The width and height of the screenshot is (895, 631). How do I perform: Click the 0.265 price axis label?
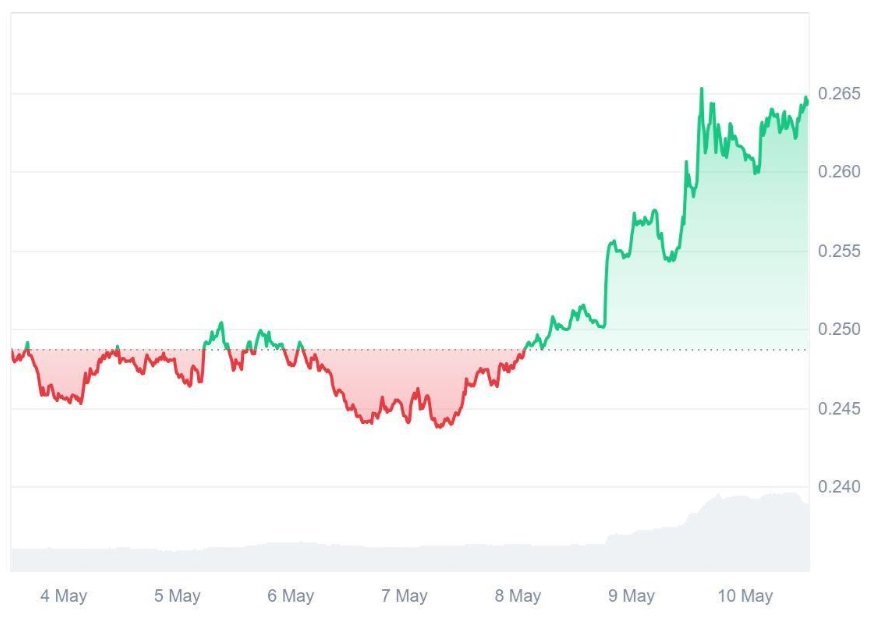tap(838, 94)
